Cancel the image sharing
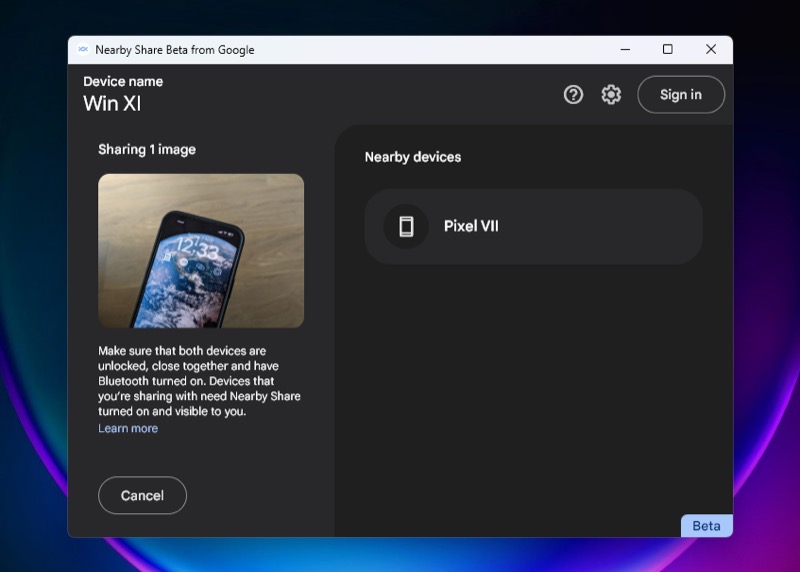The width and height of the screenshot is (800, 572). (142, 495)
